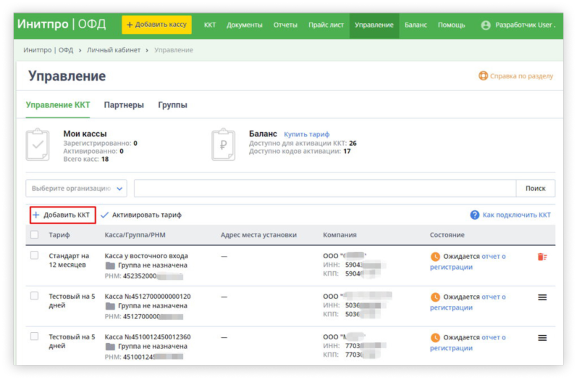Image resolution: width=577 pixels, height=380 pixels.
Task: Go to the Отчеты menu
Action: click(285, 25)
